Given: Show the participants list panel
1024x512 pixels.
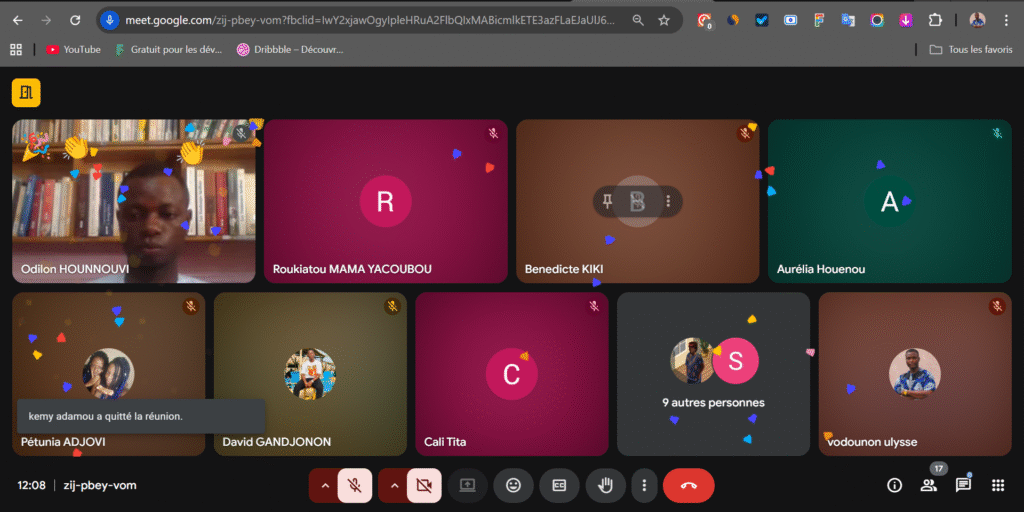Looking at the screenshot, I should coord(929,485).
